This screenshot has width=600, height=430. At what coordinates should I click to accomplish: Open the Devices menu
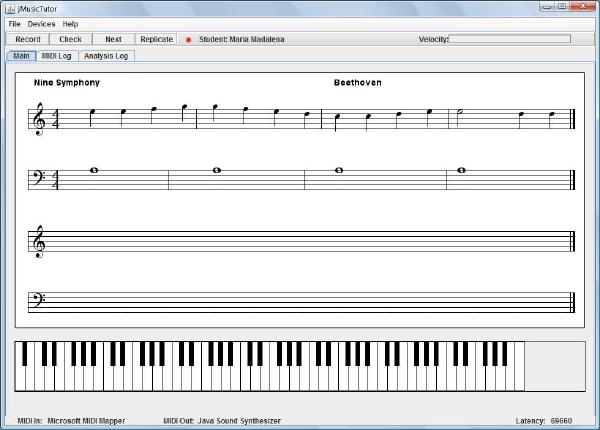[41, 24]
